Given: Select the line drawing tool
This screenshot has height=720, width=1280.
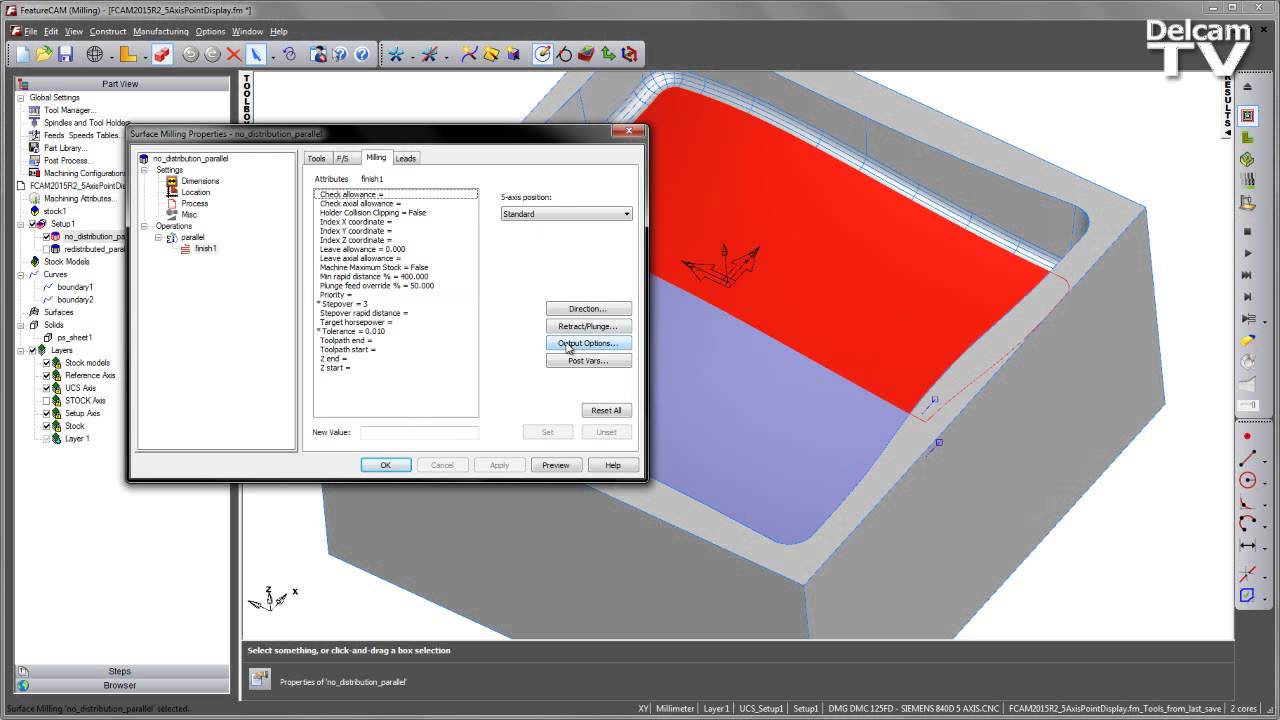Looking at the screenshot, I should [1247, 458].
